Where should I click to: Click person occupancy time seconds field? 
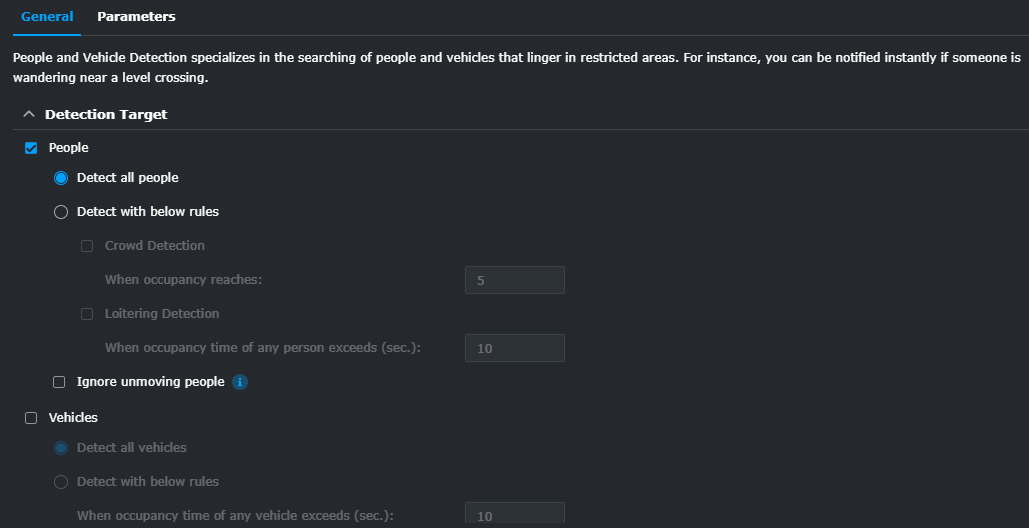(515, 348)
